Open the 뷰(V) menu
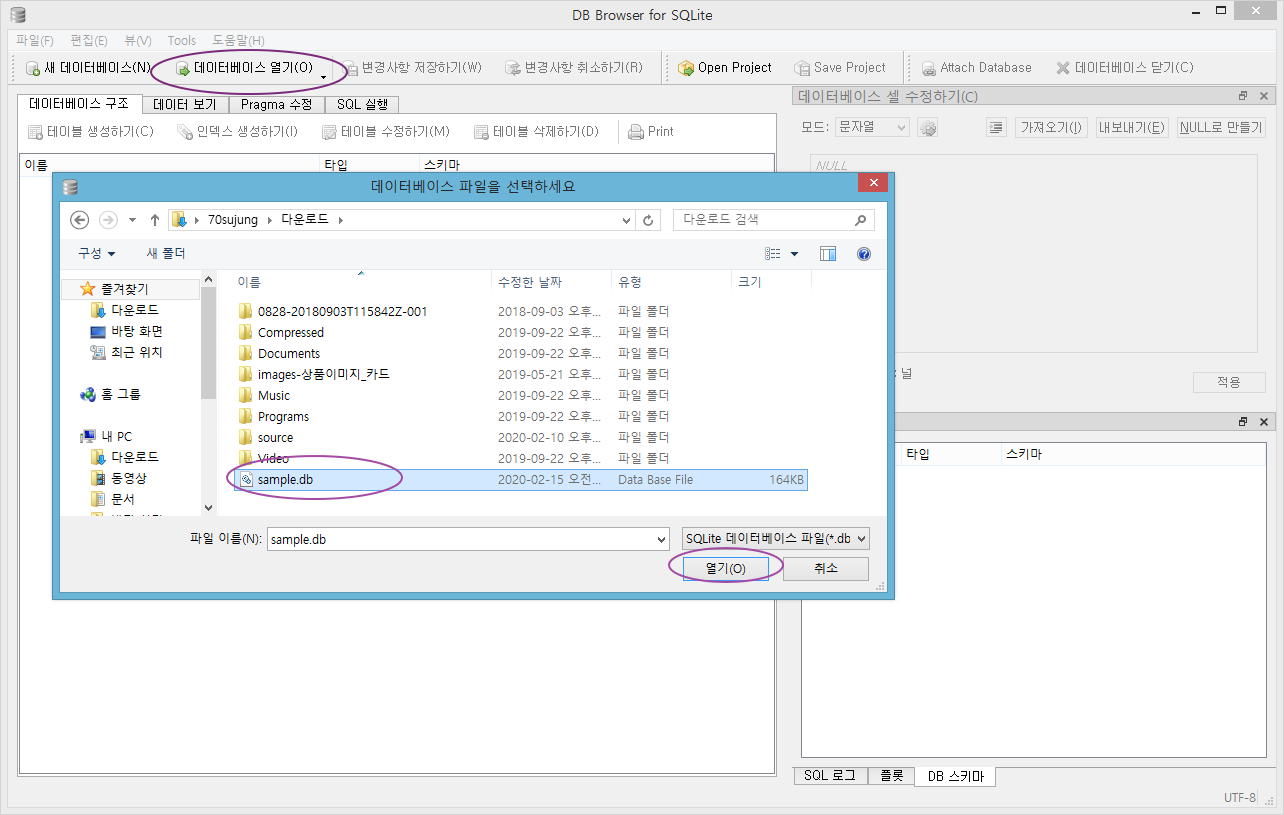 click(138, 40)
